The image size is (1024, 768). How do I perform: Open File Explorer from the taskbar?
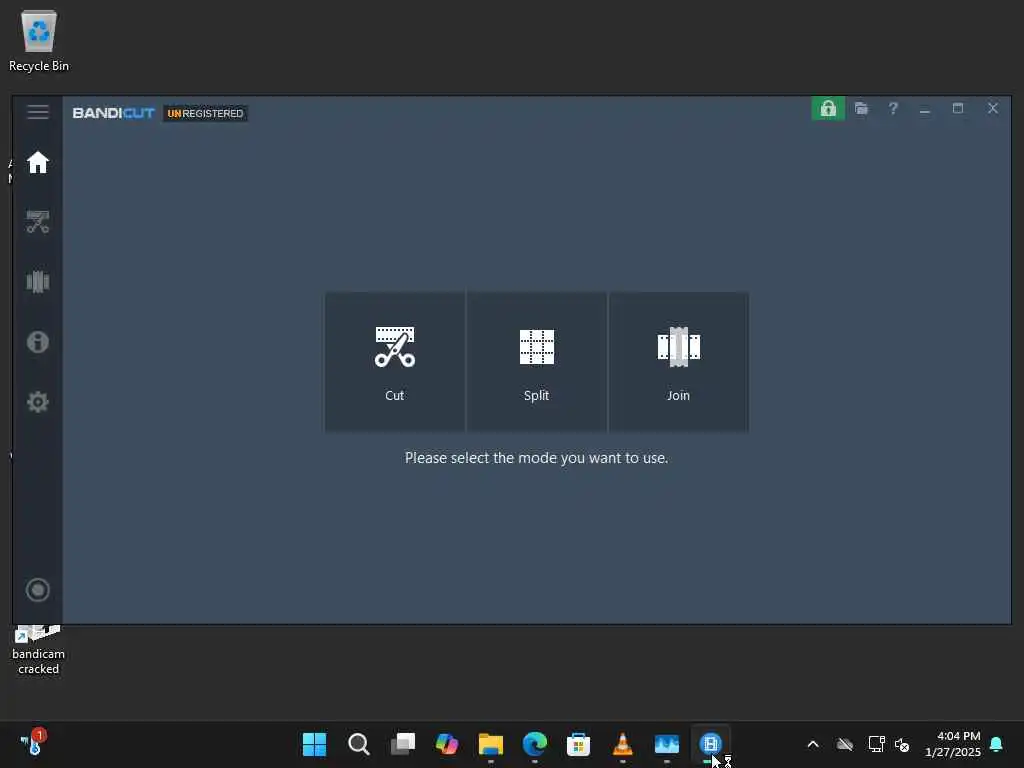click(490, 744)
